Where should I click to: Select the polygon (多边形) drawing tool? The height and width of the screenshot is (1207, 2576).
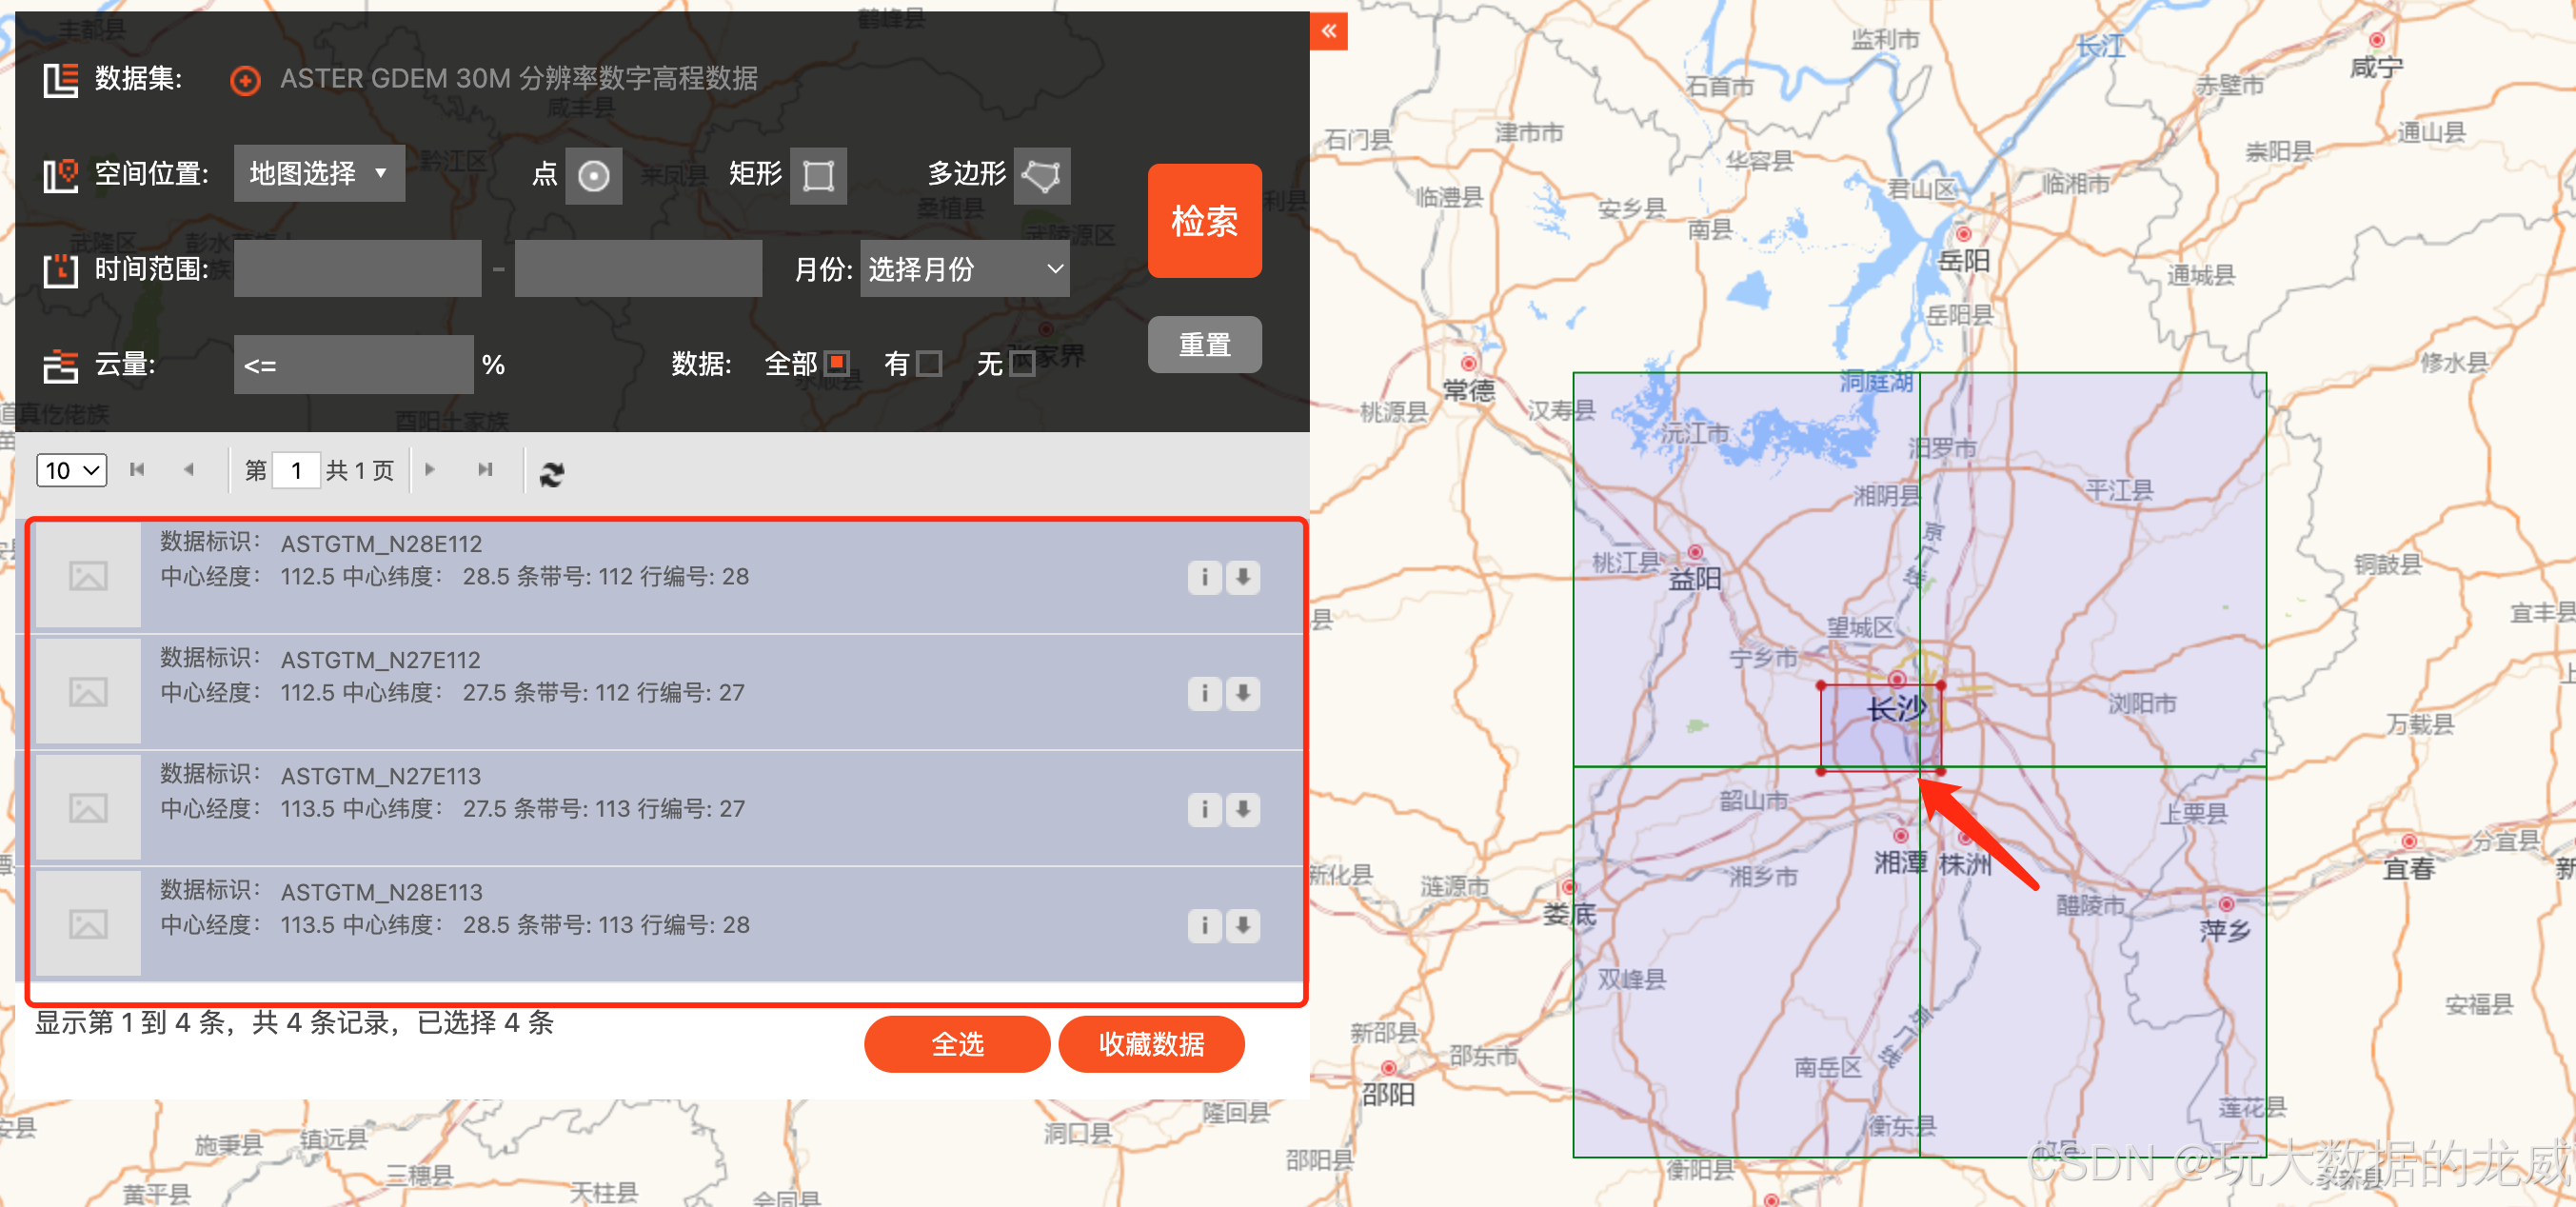point(1041,176)
